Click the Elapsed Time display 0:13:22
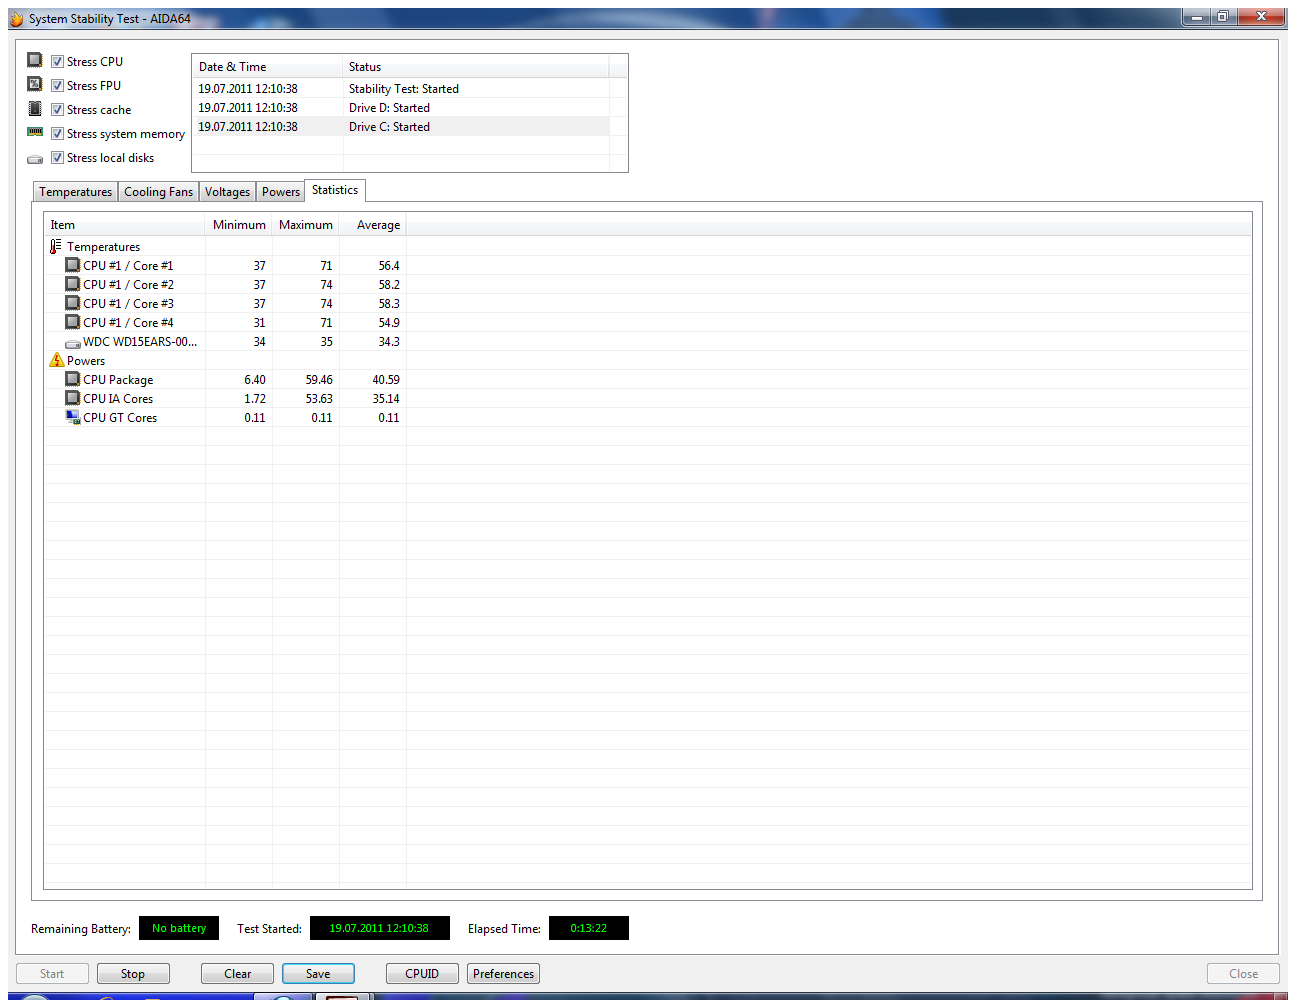1296x1000 pixels. (x=588, y=928)
